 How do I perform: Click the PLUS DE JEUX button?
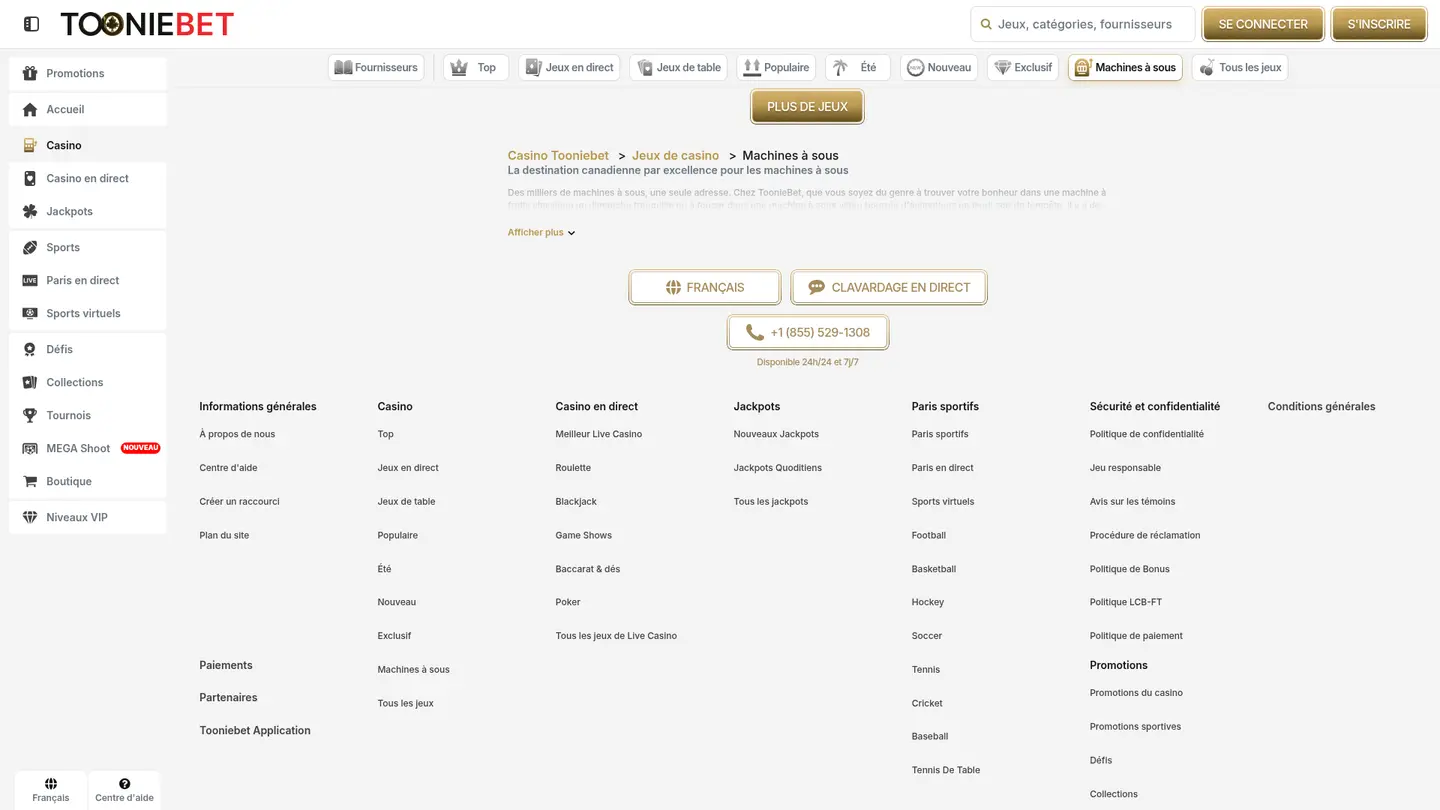[x=807, y=106]
